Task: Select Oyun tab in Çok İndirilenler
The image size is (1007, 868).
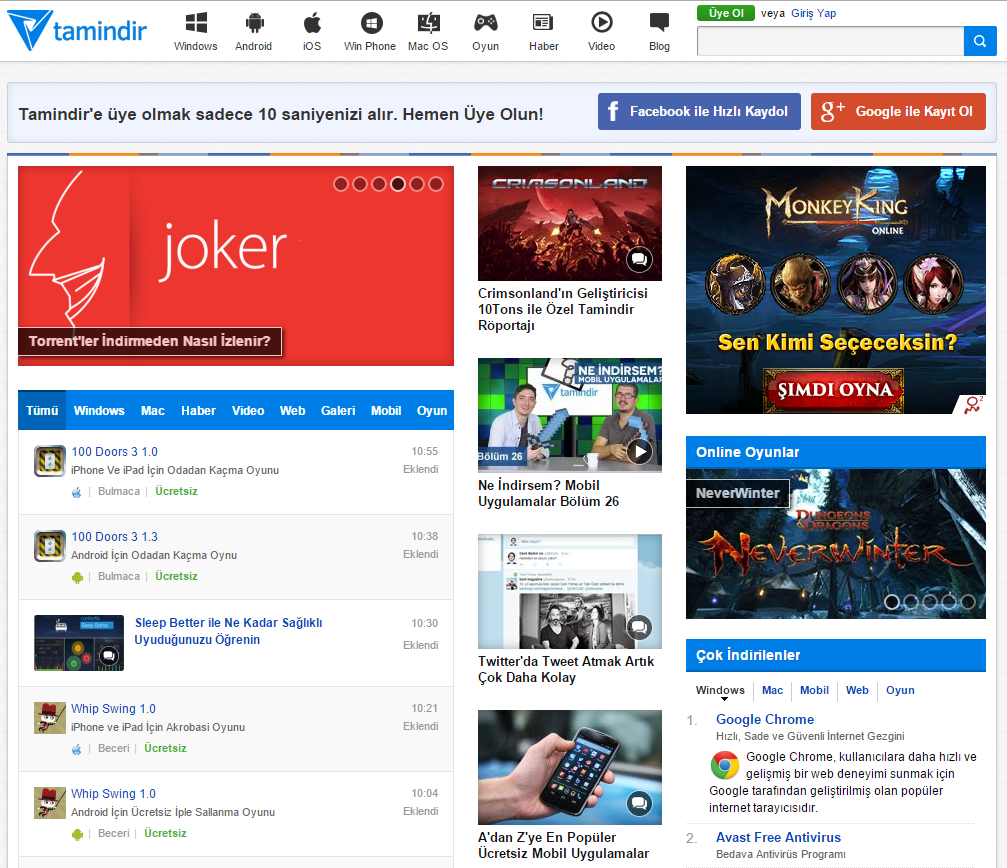Action: [x=900, y=690]
